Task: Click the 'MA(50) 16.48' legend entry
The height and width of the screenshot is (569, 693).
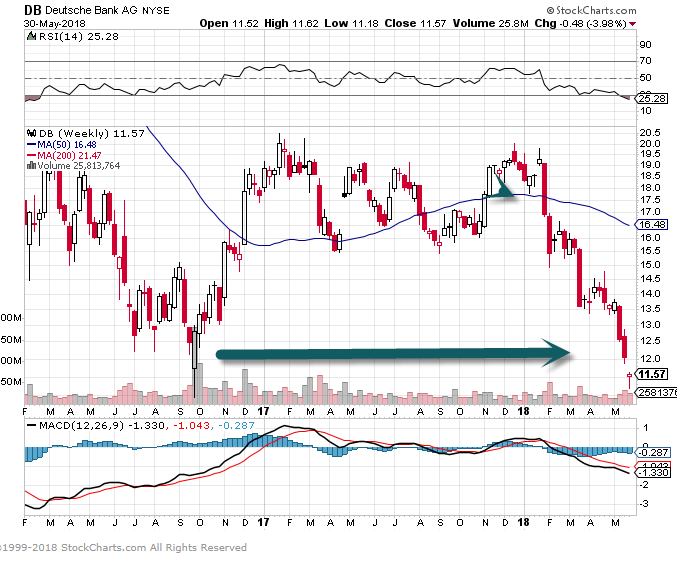Action: click(67, 145)
